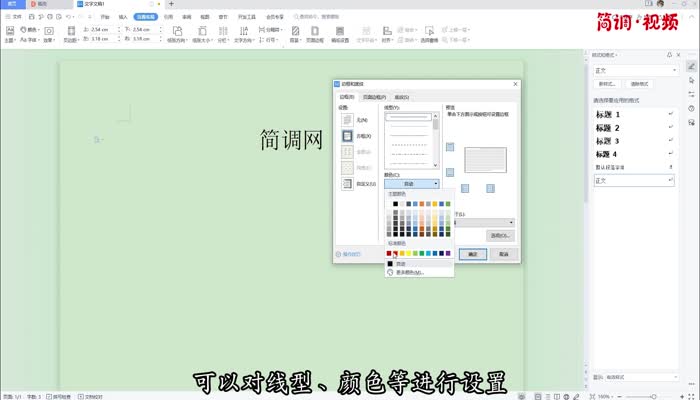Toggle the right border in preview
This screenshot has width=700, height=400.
coord(490,188)
